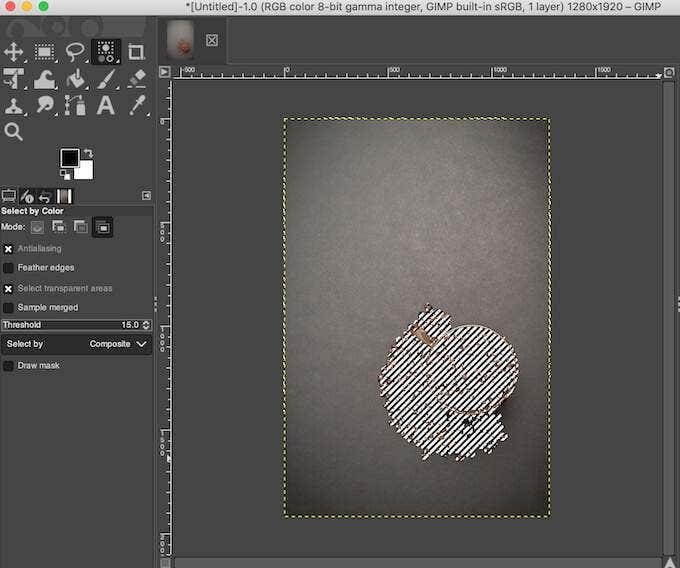Viewport: 680px width, 568px height.
Task: Open the tool options panel configuration menu
Action: [x=146, y=196]
